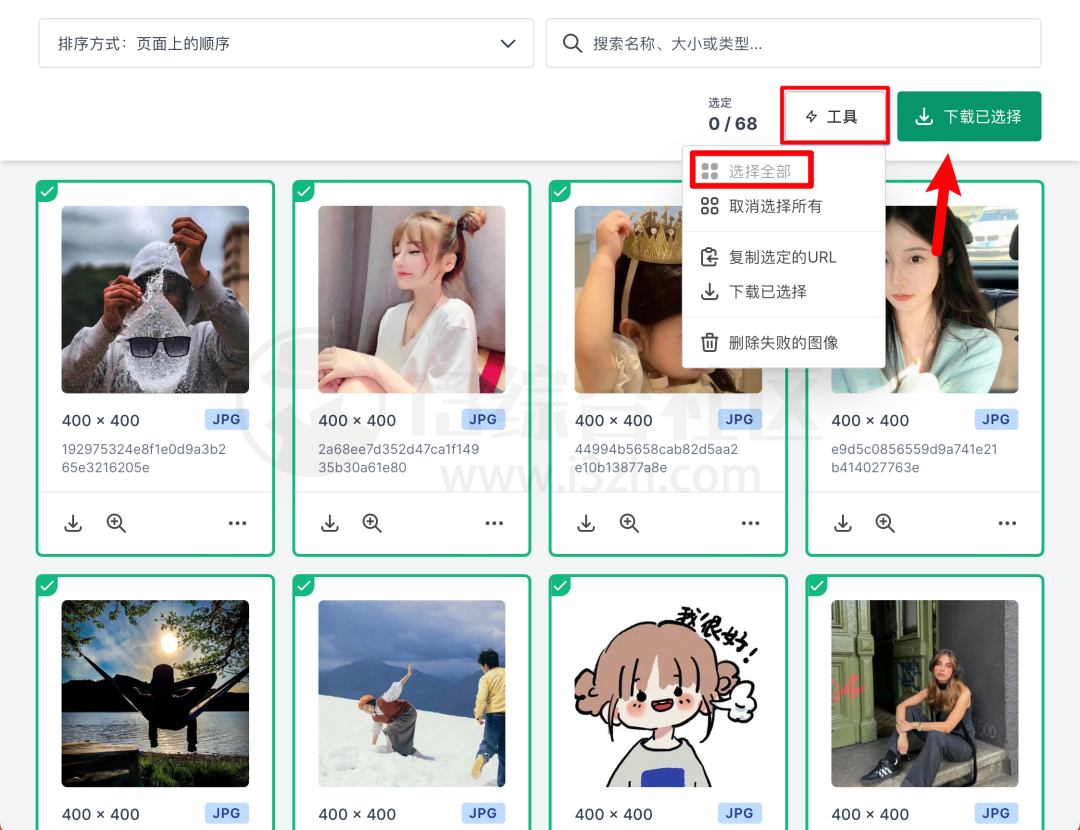Download the image 192975324e8f1e0d9a3b2

click(73, 523)
